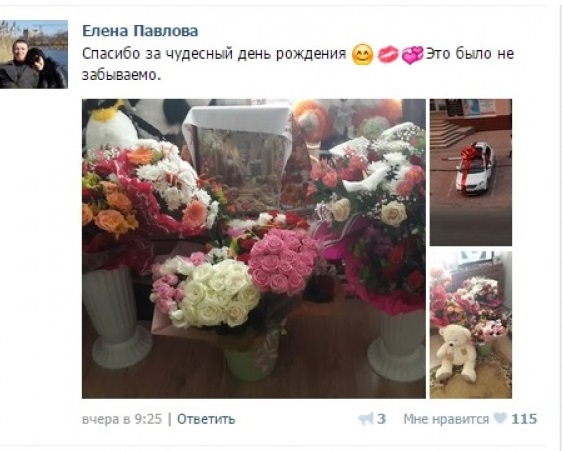Open the large flower bouquets photo
Screen dimensions: 563x451
tap(254, 248)
